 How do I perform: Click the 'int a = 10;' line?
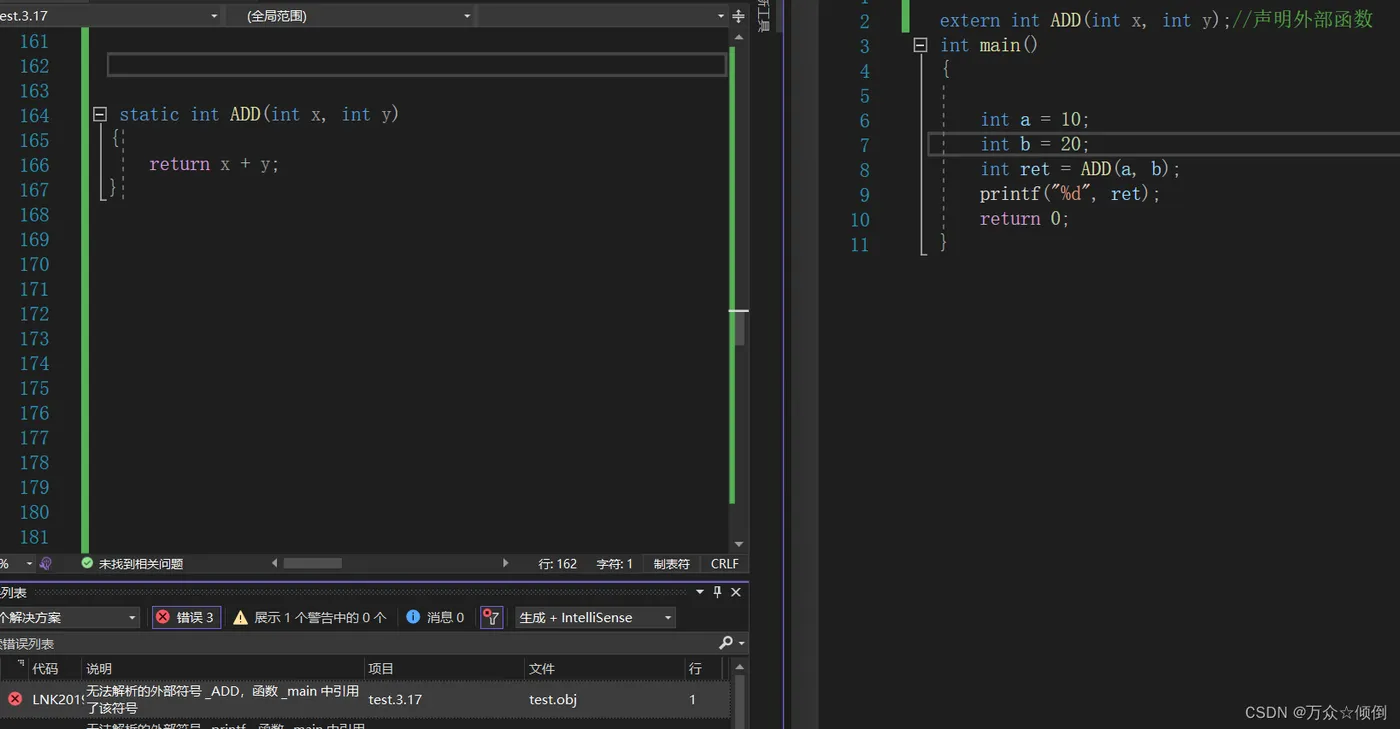click(x=1034, y=120)
